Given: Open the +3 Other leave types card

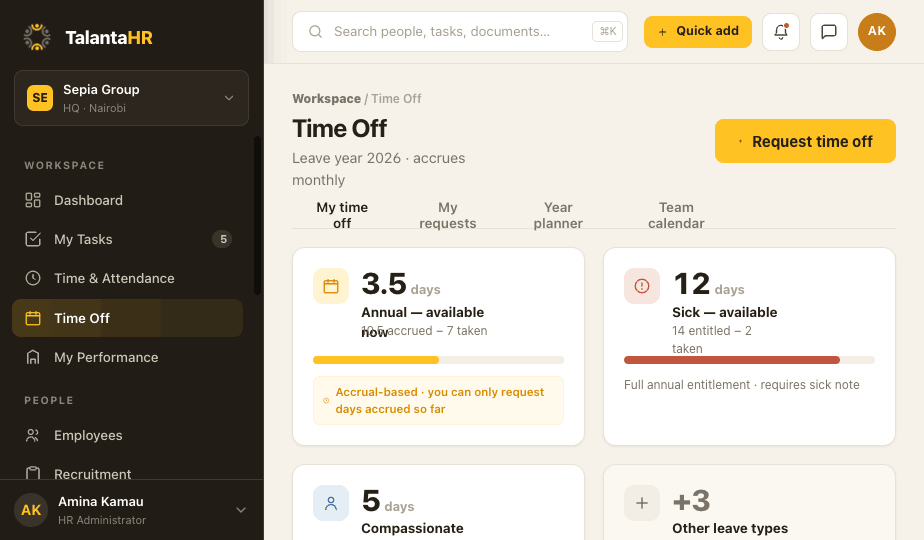Looking at the screenshot, I should pos(749,502).
